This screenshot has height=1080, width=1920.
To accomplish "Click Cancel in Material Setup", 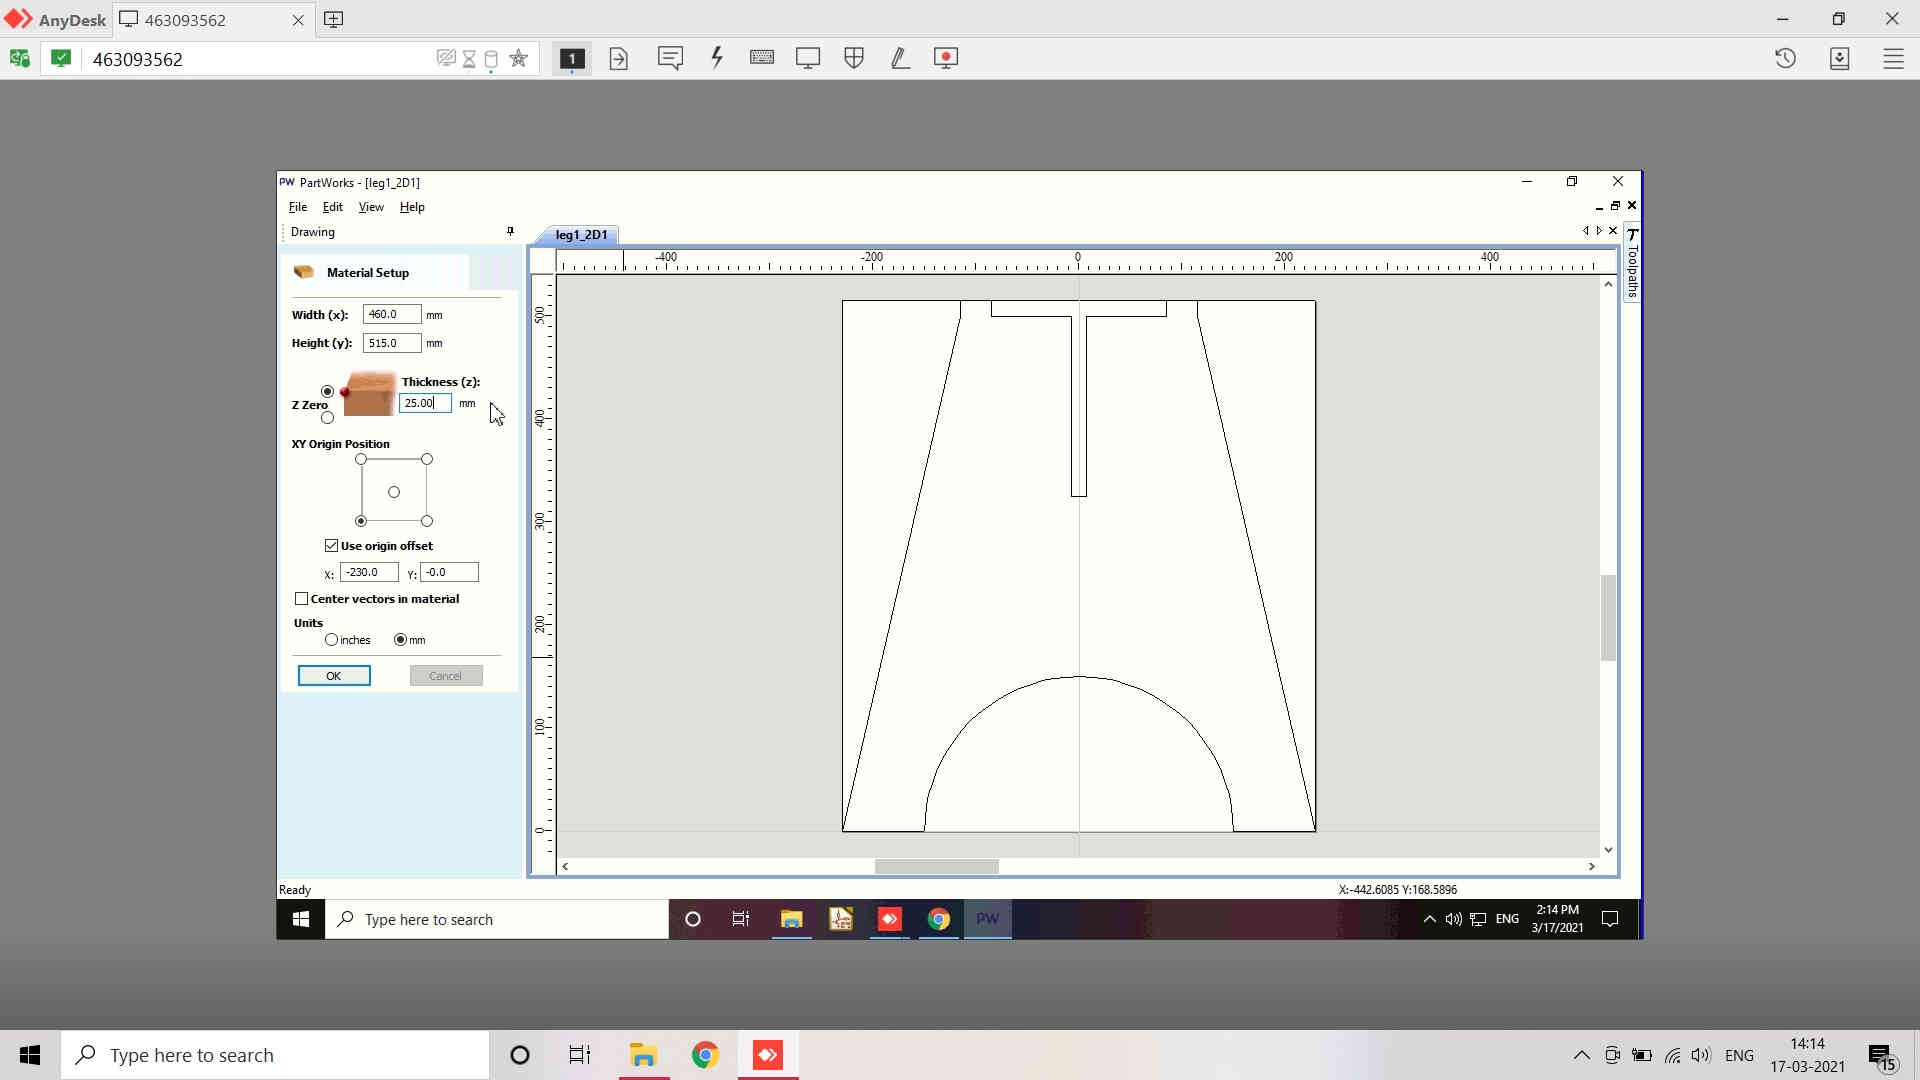I will coord(446,676).
